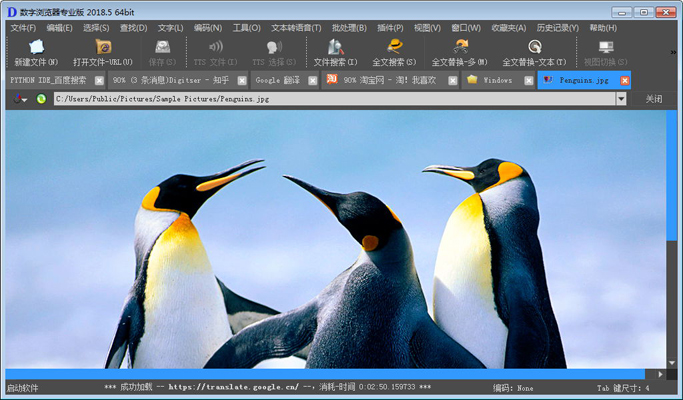
Task: Click the 关闭 button beside address bar
Action: 653,99
